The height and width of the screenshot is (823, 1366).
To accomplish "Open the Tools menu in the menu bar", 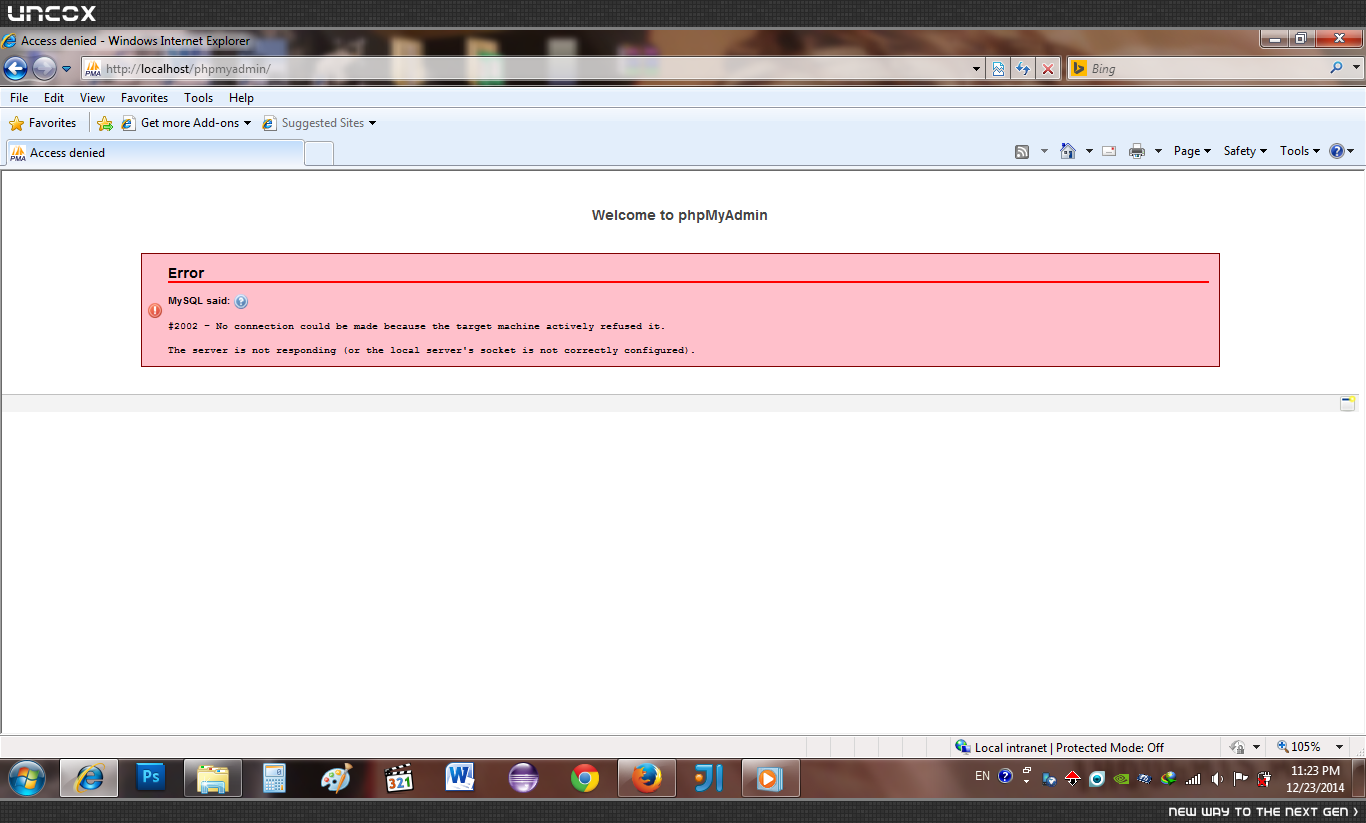I will coord(199,98).
